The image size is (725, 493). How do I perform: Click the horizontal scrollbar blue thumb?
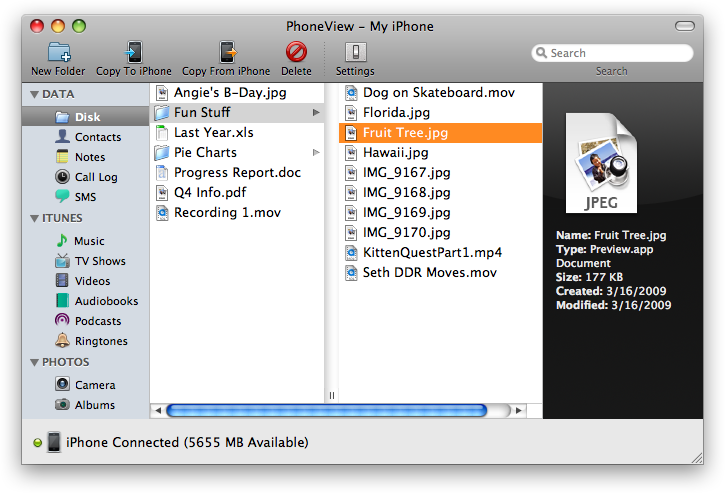pos(326,410)
